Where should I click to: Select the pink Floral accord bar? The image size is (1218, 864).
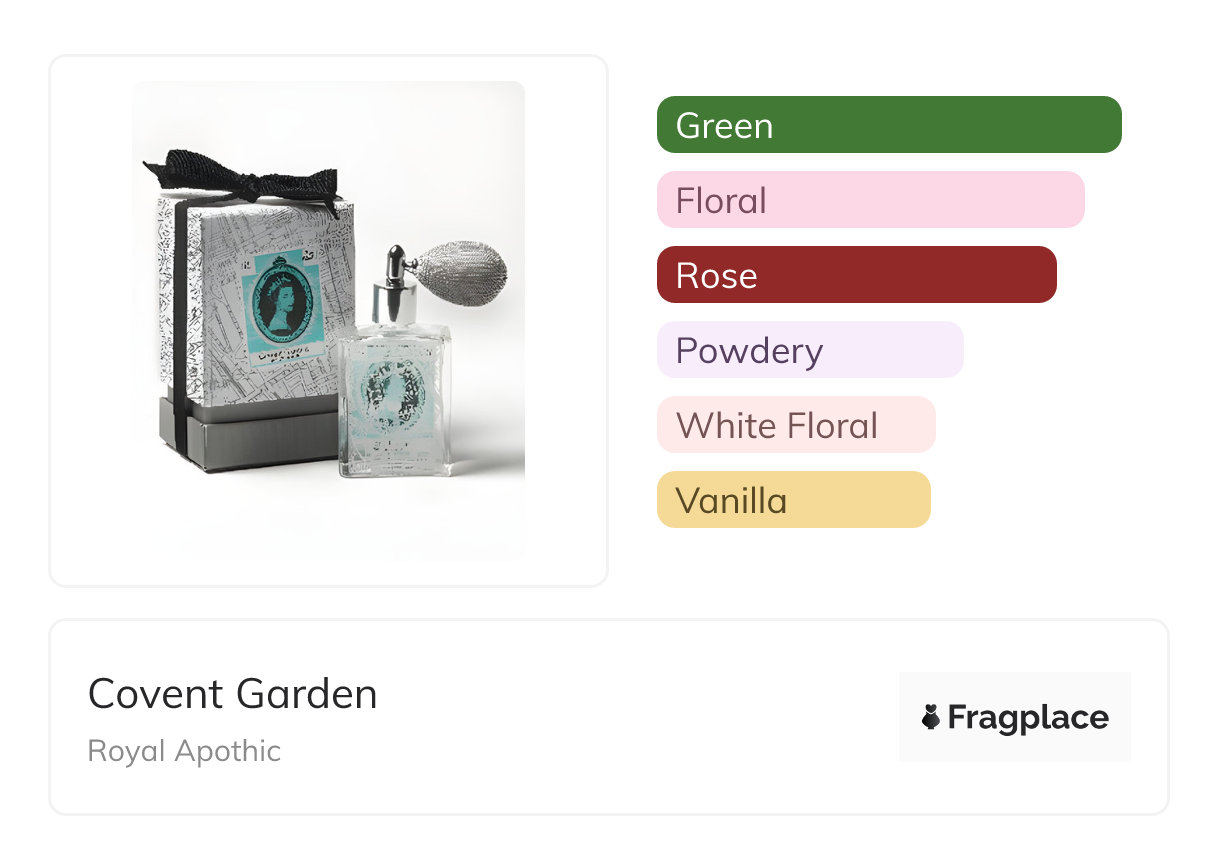[870, 200]
